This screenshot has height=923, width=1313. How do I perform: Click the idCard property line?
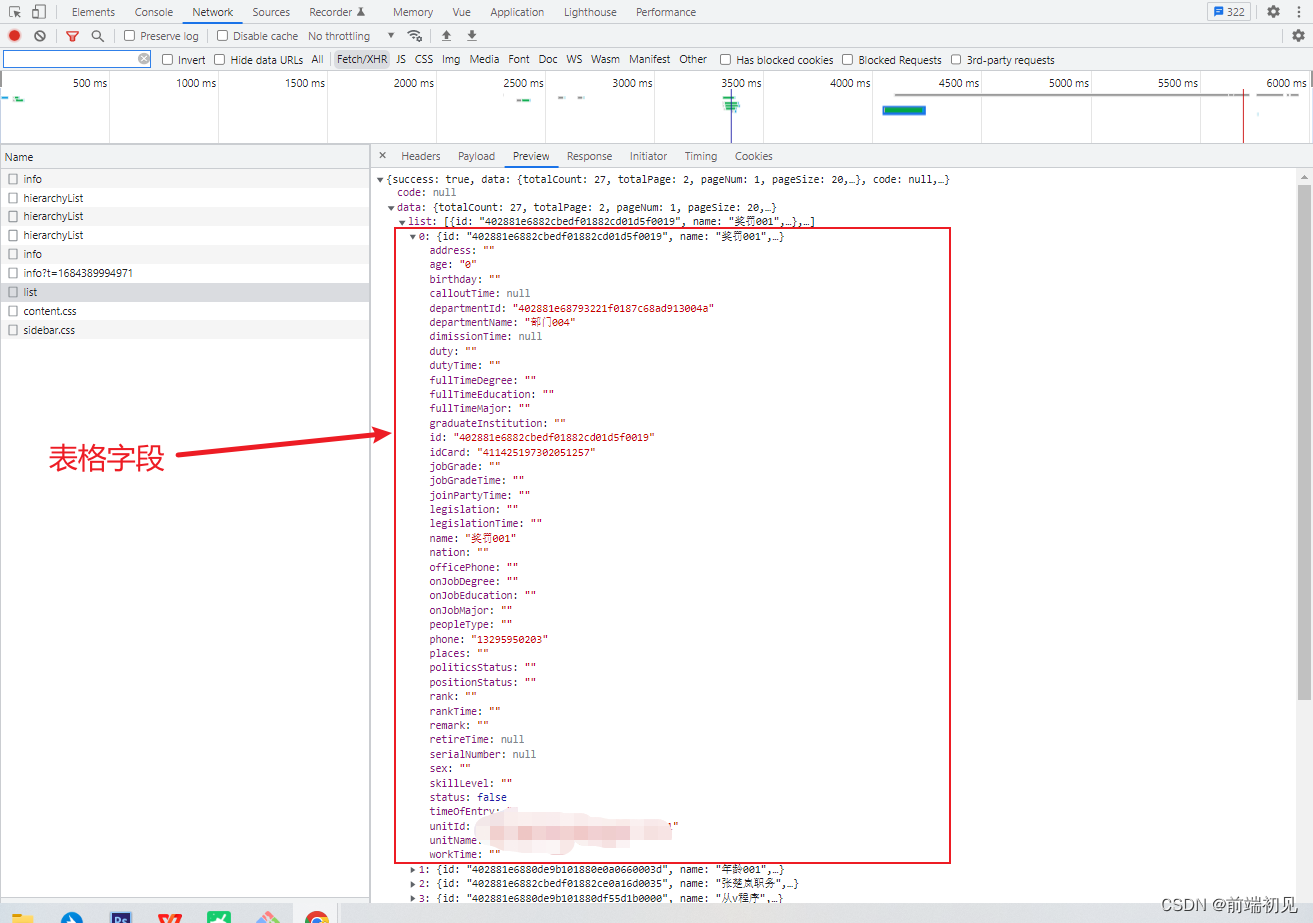pyautogui.click(x=512, y=452)
